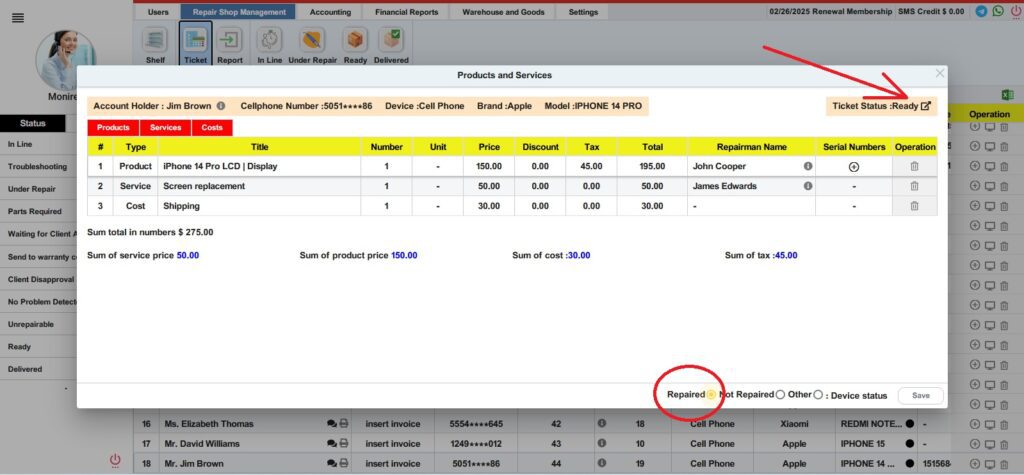Click info icon in Mr. Jim Brown row
Viewport: 1024px width, 475px height.
601,463
